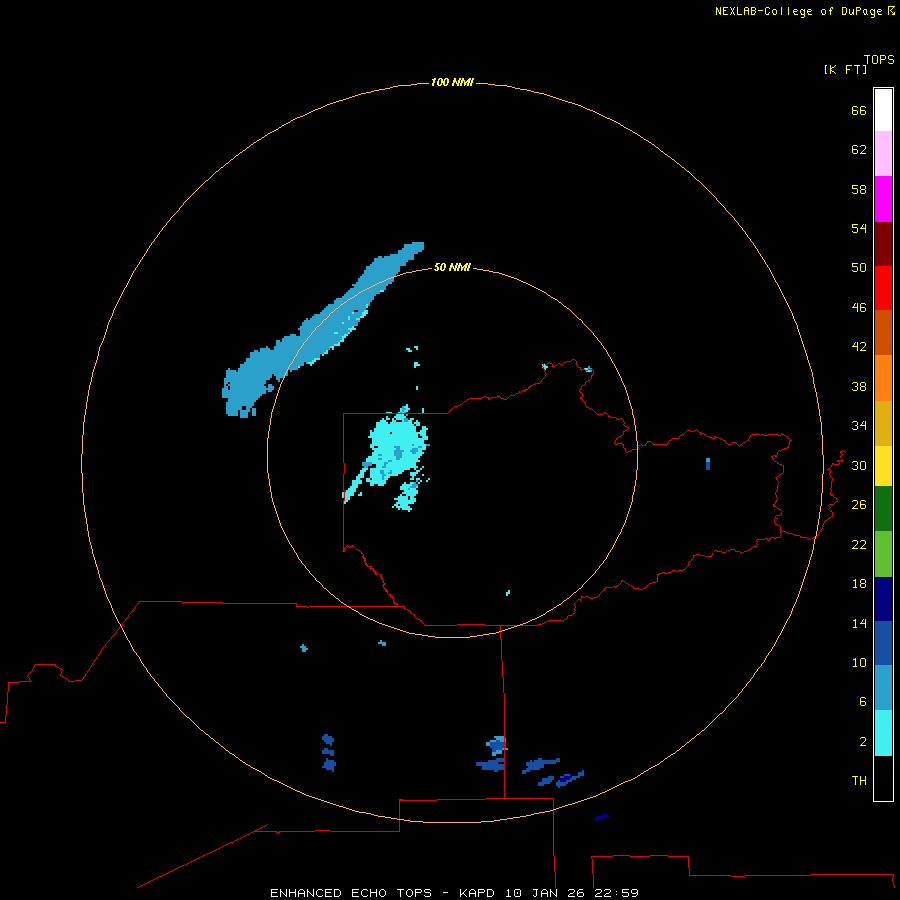Click the gold legend swatch
Screen dimensions: 900x900
click(883, 423)
